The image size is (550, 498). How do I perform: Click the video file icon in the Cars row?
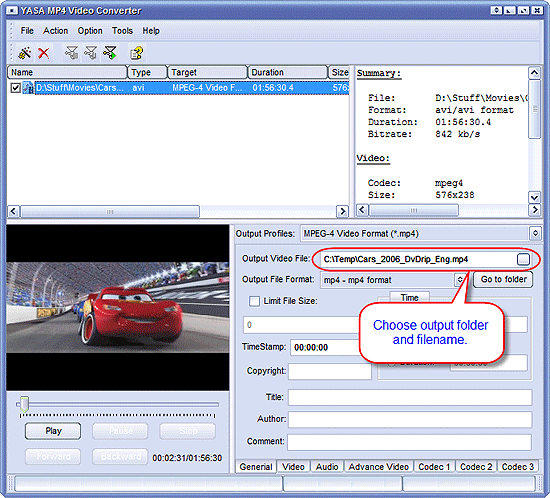[28, 88]
